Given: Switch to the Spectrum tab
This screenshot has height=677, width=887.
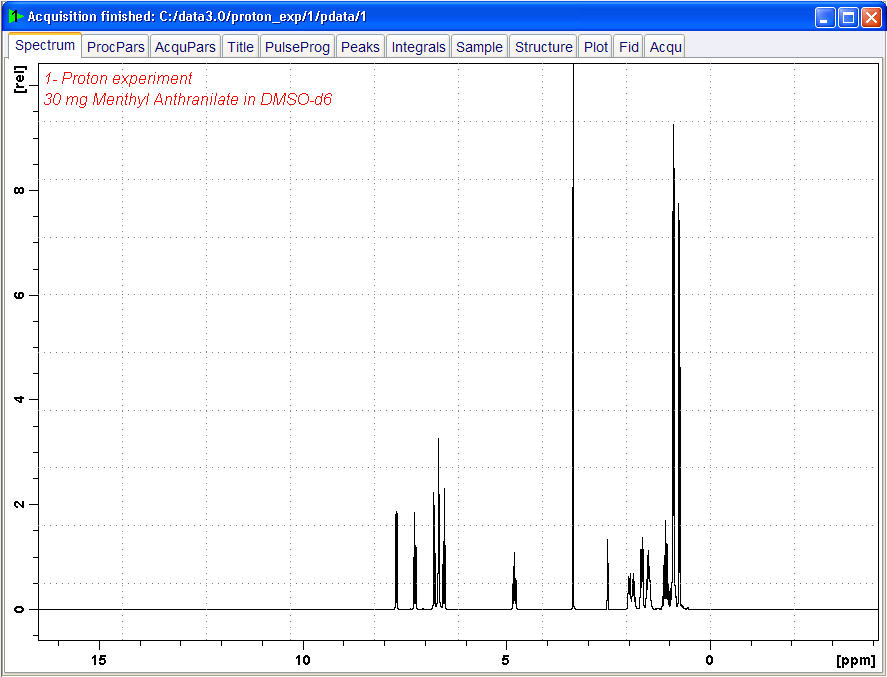Looking at the screenshot, I should pos(45,45).
